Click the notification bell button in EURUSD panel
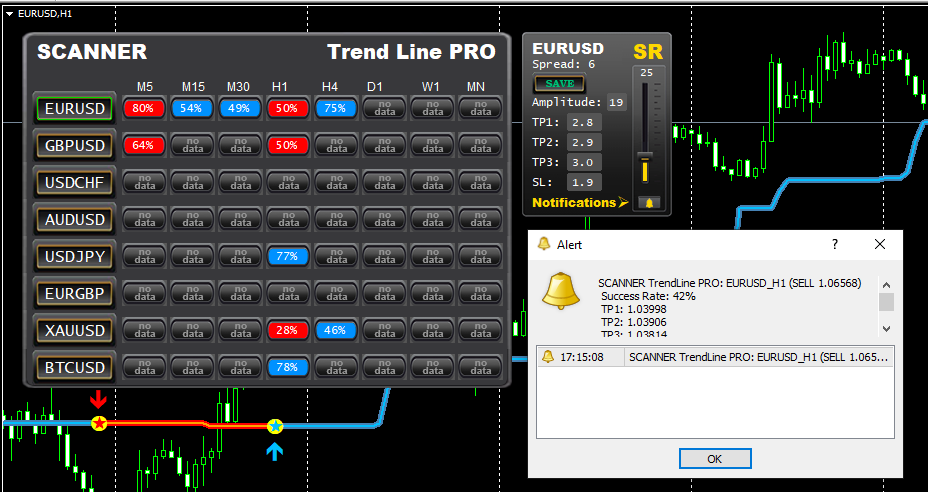 (649, 203)
